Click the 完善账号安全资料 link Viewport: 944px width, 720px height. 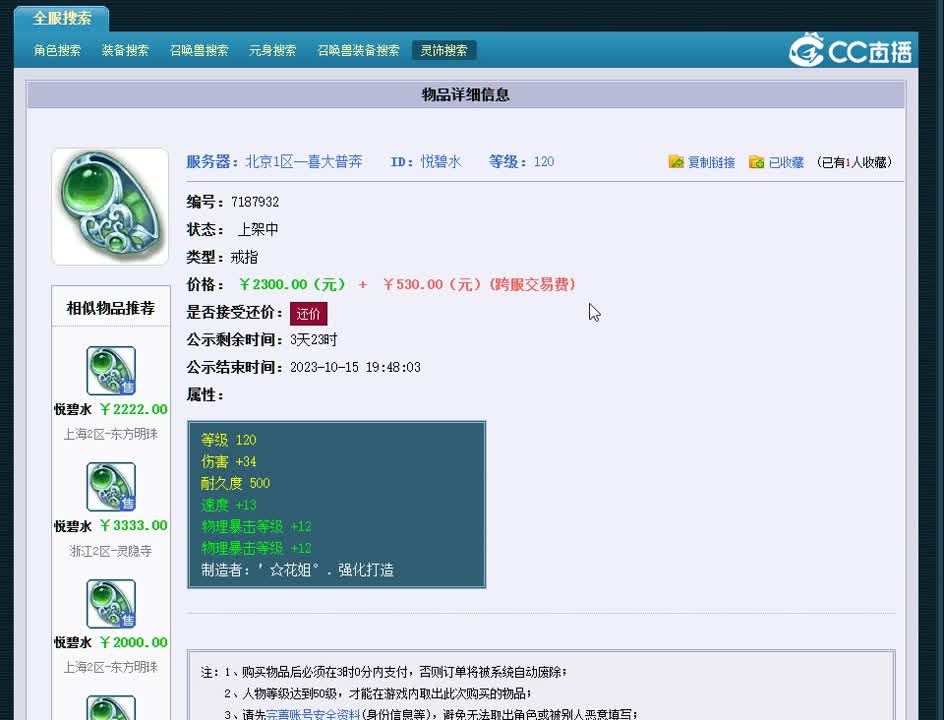[x=313, y=714]
